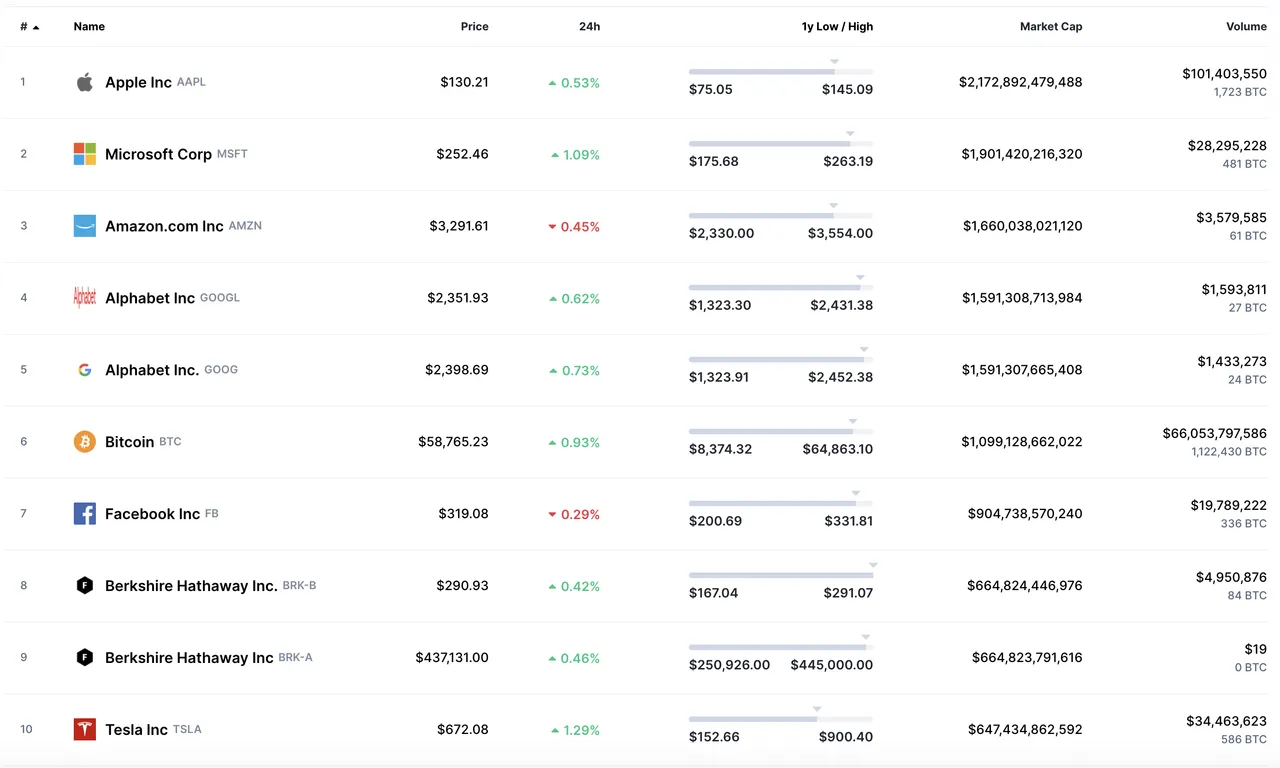Click the Alphabet Inc GOOGL logo icon
The width and height of the screenshot is (1280, 768).
[x=85, y=298]
